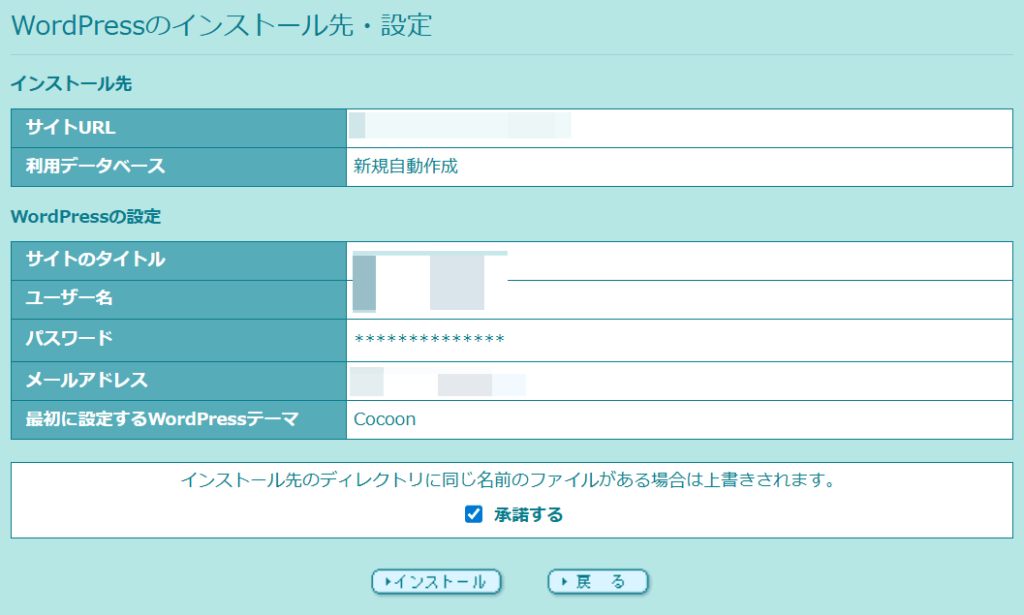Click the 承諾する label text
Viewport: 1024px width, 615px height.
pyautogui.click(x=528, y=516)
